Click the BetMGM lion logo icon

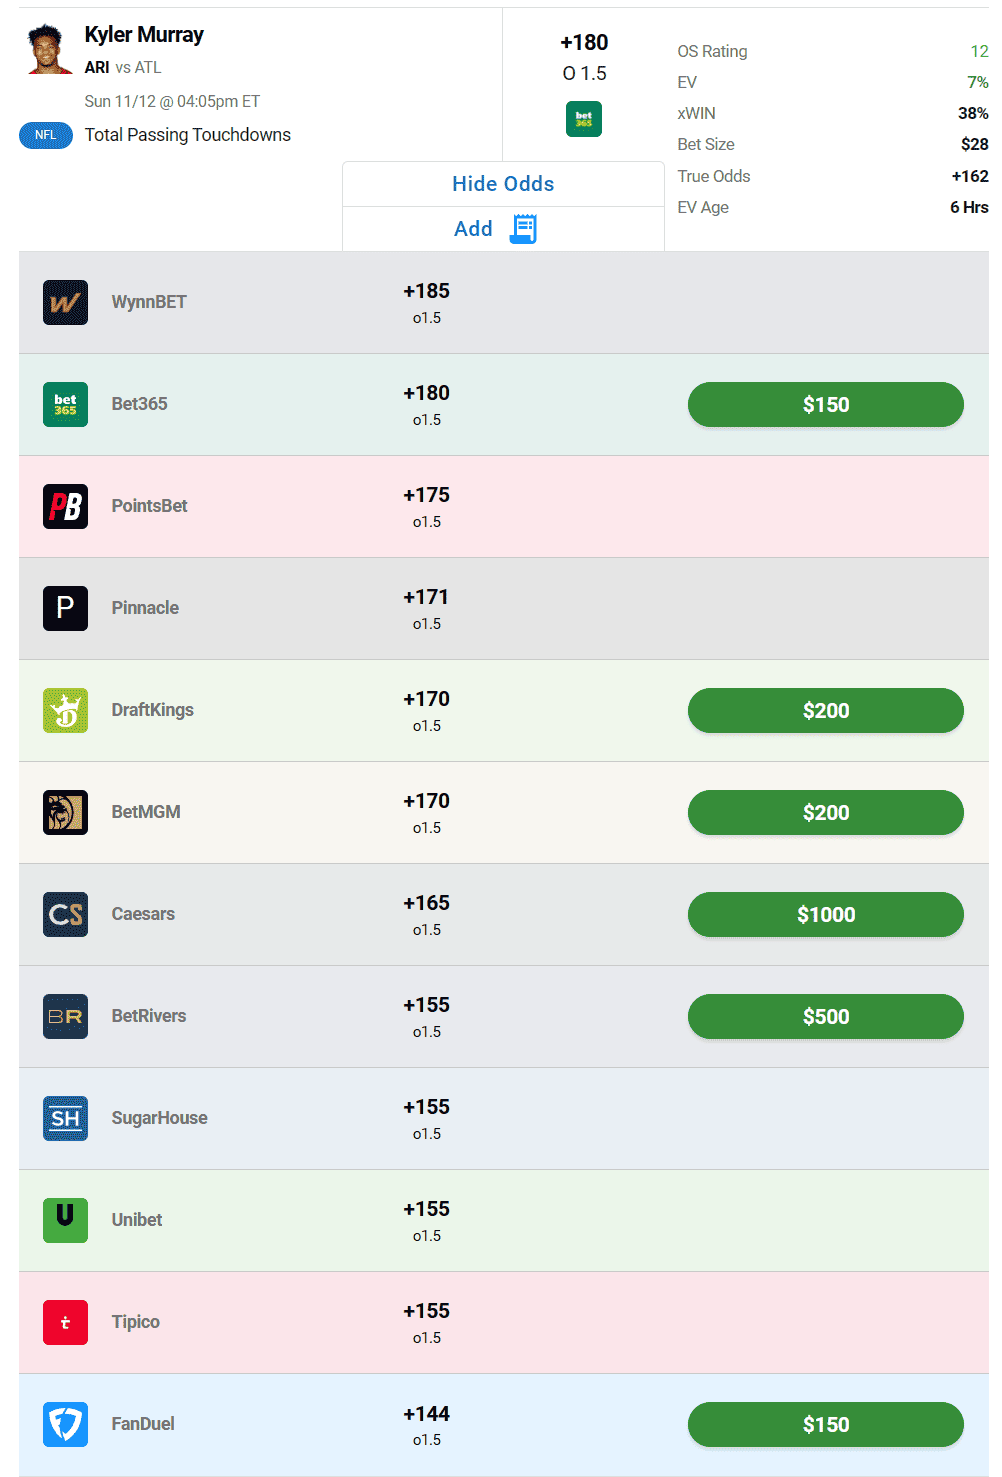(65, 812)
